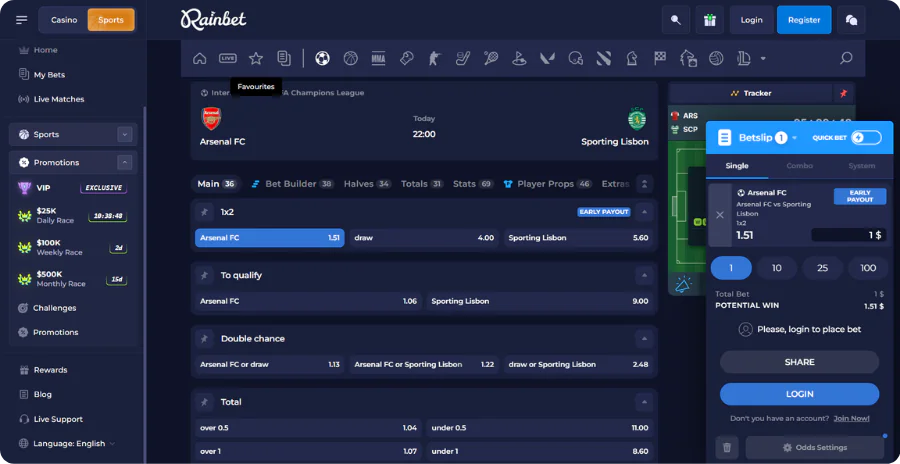This screenshot has width=900, height=464.
Task: Switch betslip to Combo tab
Action: click(800, 165)
